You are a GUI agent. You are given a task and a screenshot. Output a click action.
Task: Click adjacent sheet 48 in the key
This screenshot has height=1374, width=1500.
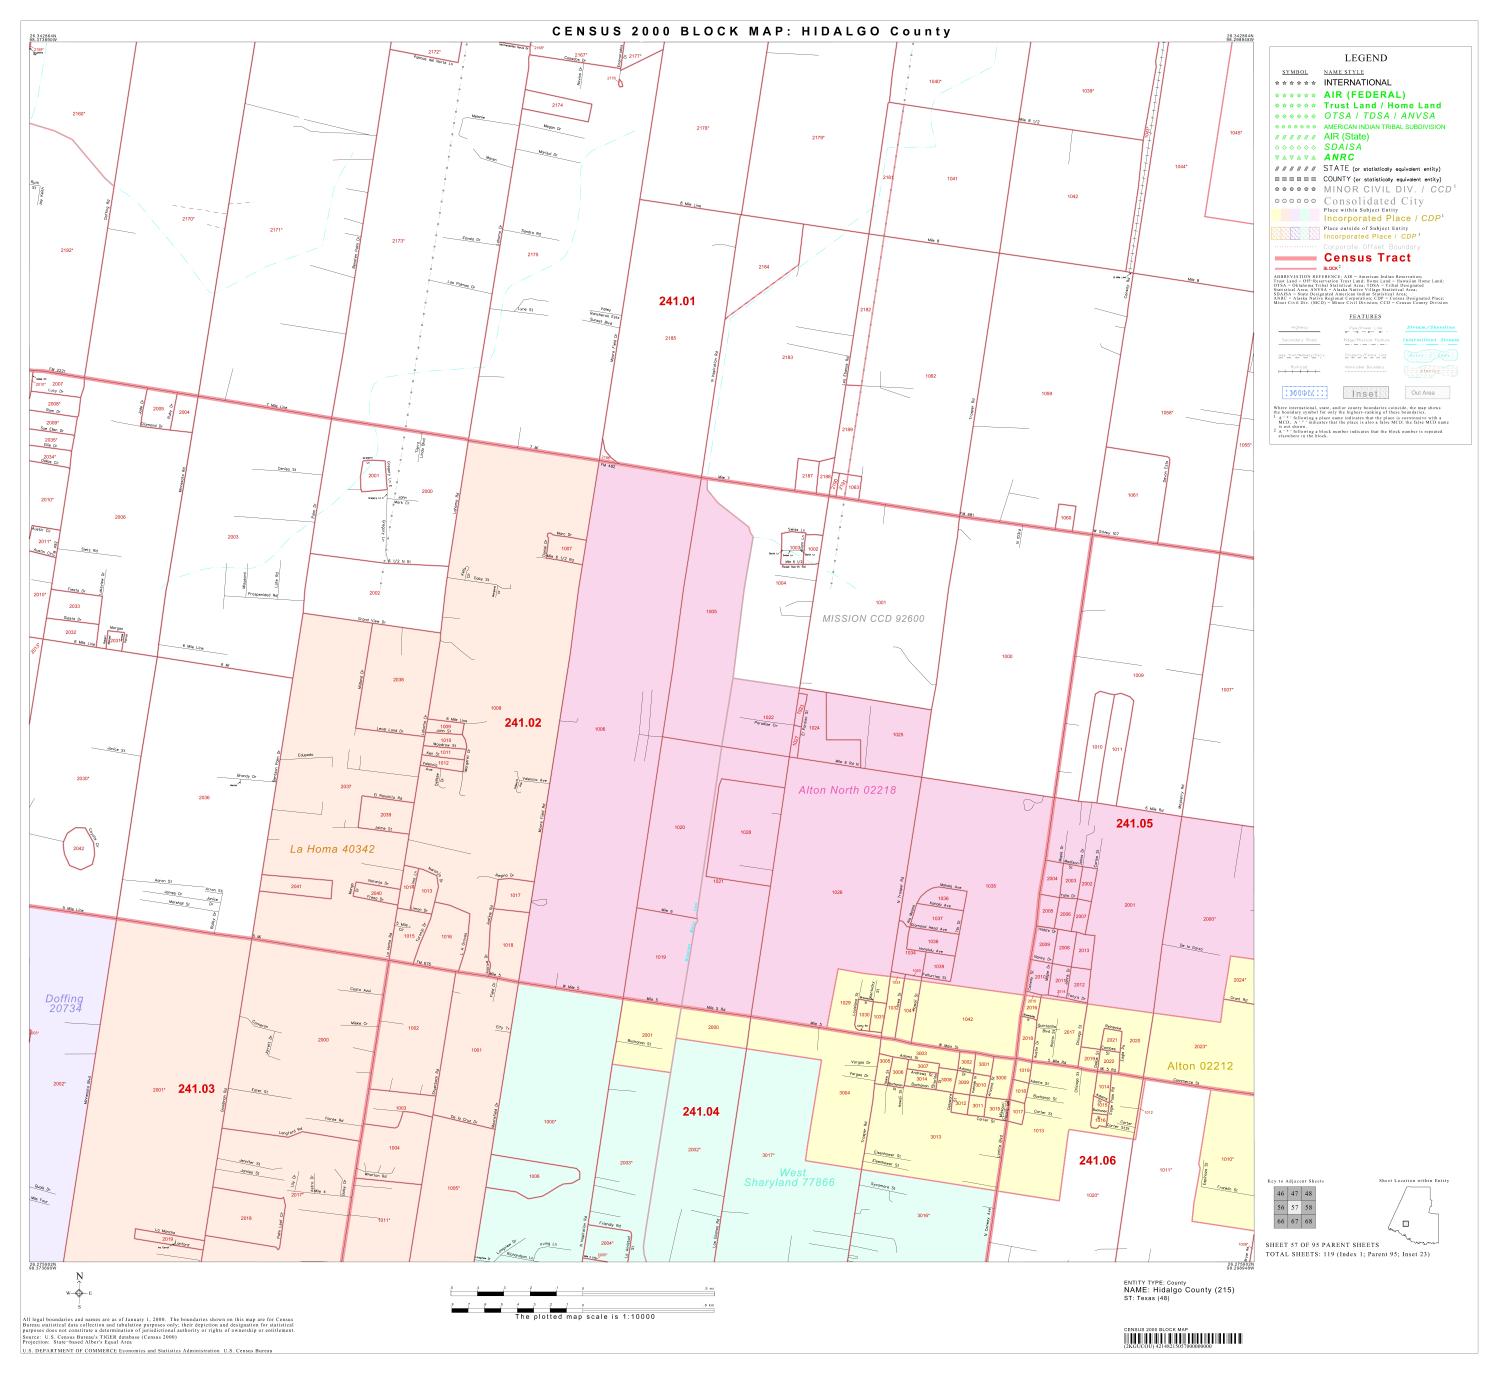point(1308,1194)
